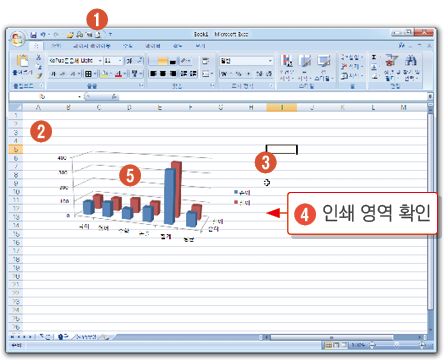Click the Save icon in quick access toolbar

tap(34, 34)
